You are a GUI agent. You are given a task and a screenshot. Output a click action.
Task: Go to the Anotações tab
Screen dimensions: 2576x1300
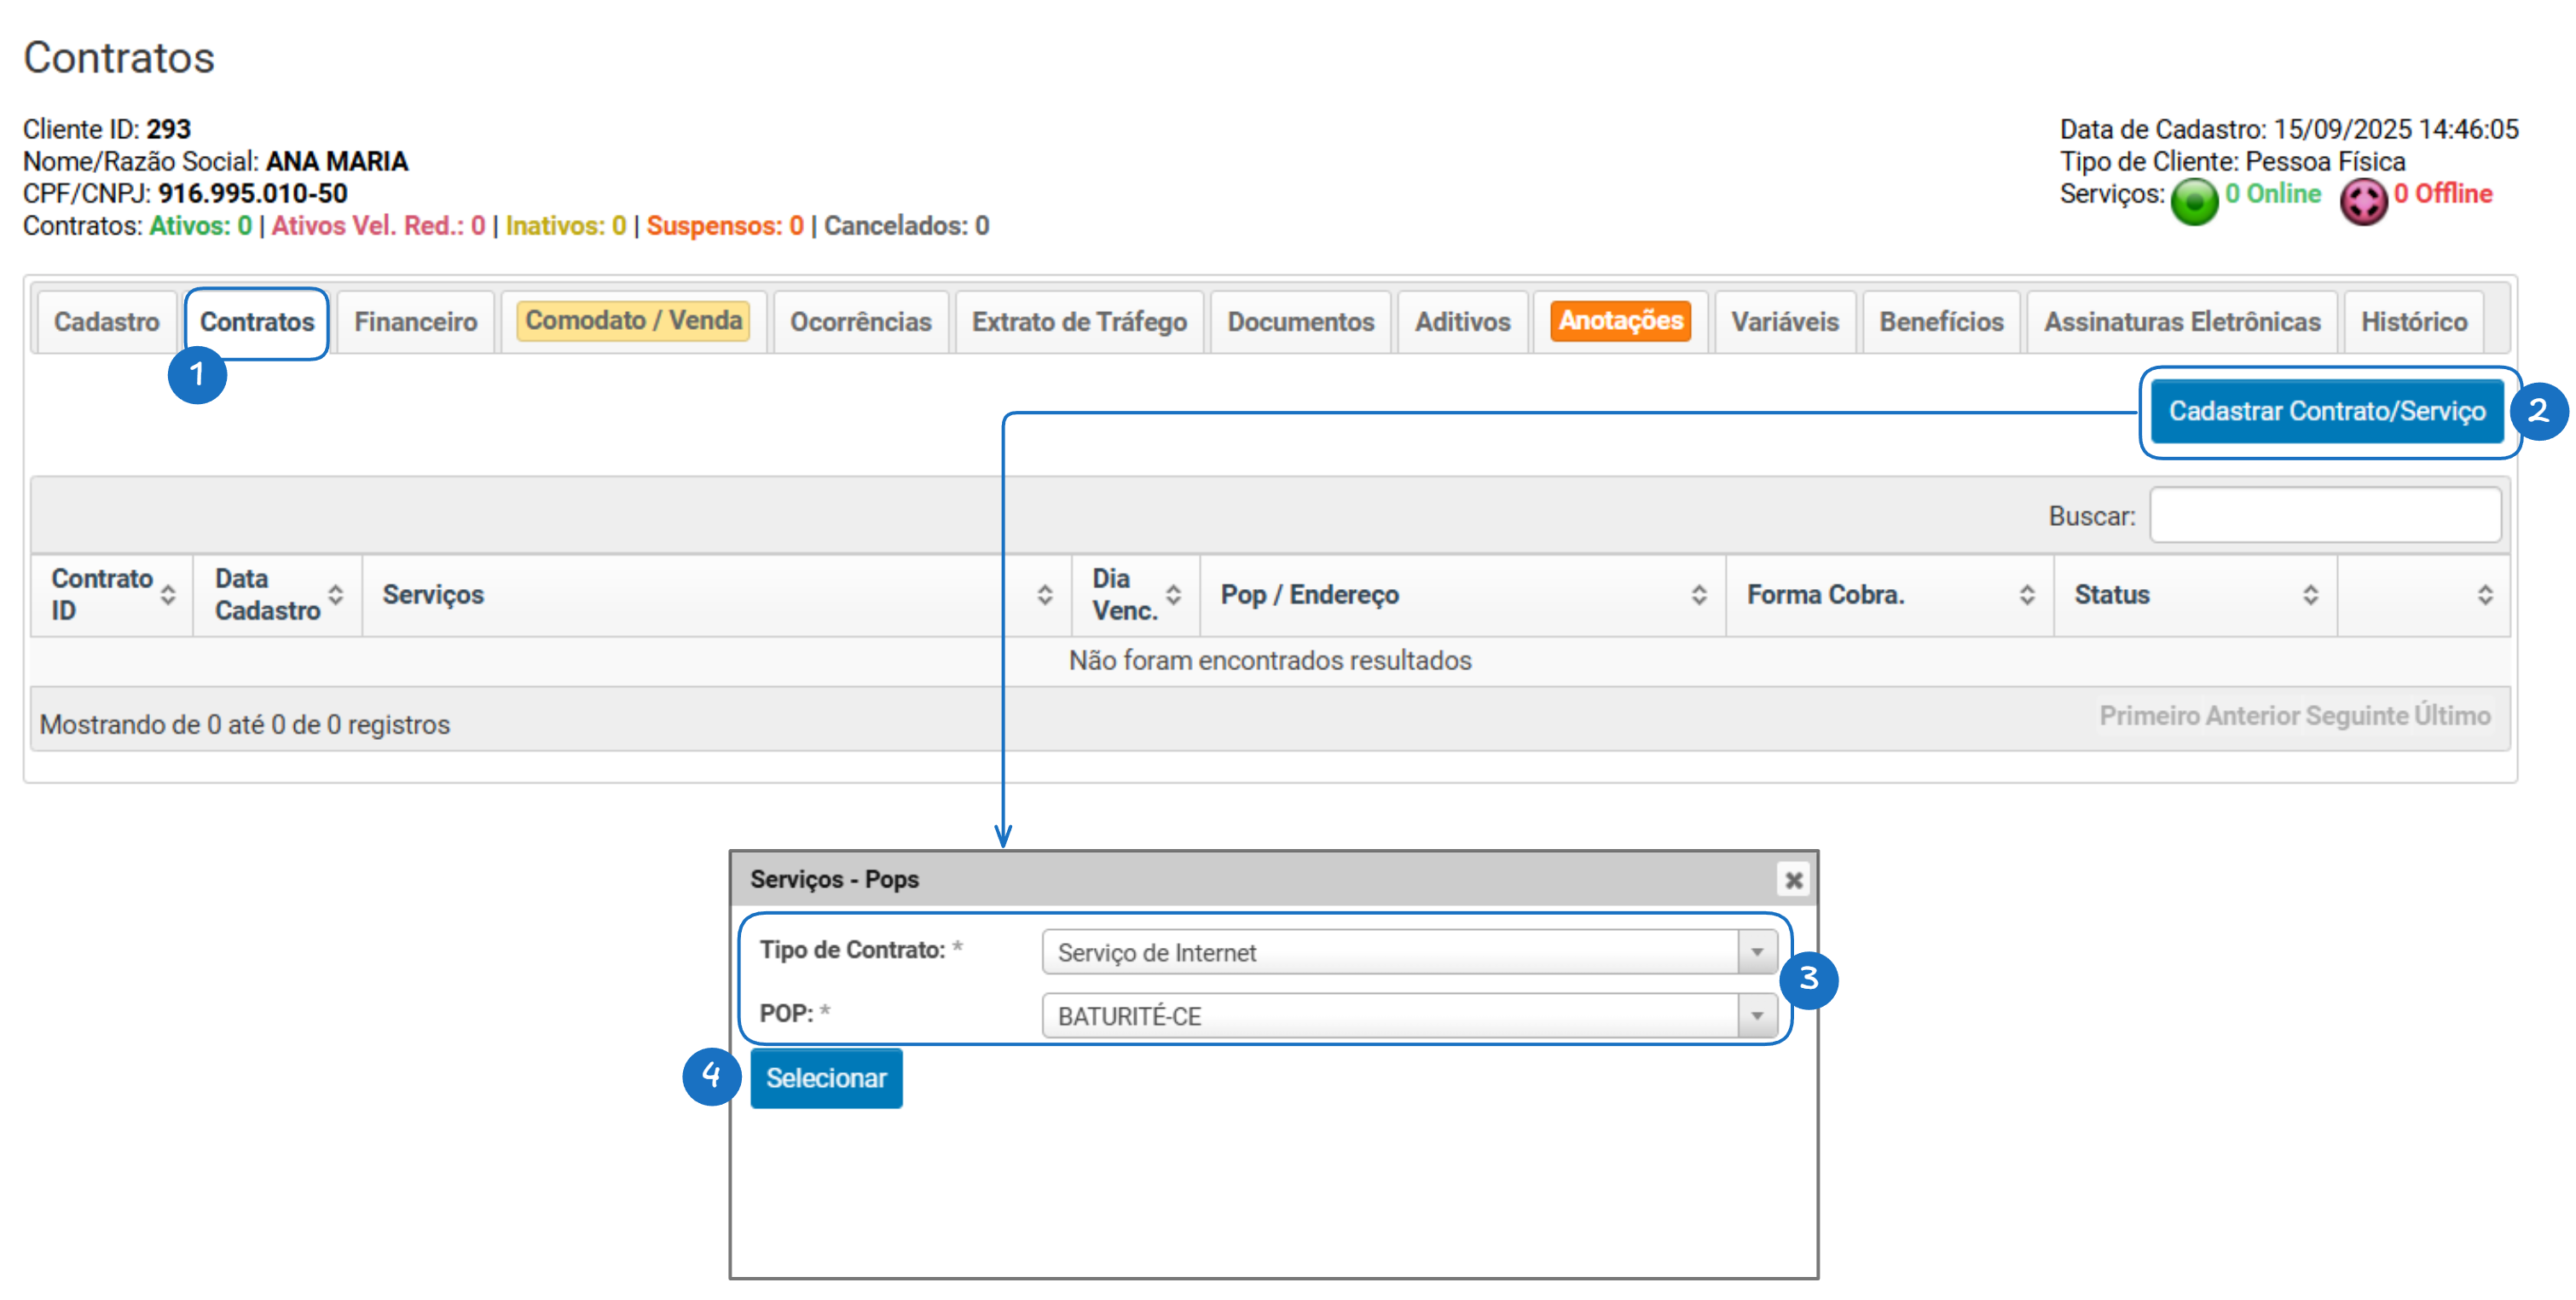point(1620,321)
